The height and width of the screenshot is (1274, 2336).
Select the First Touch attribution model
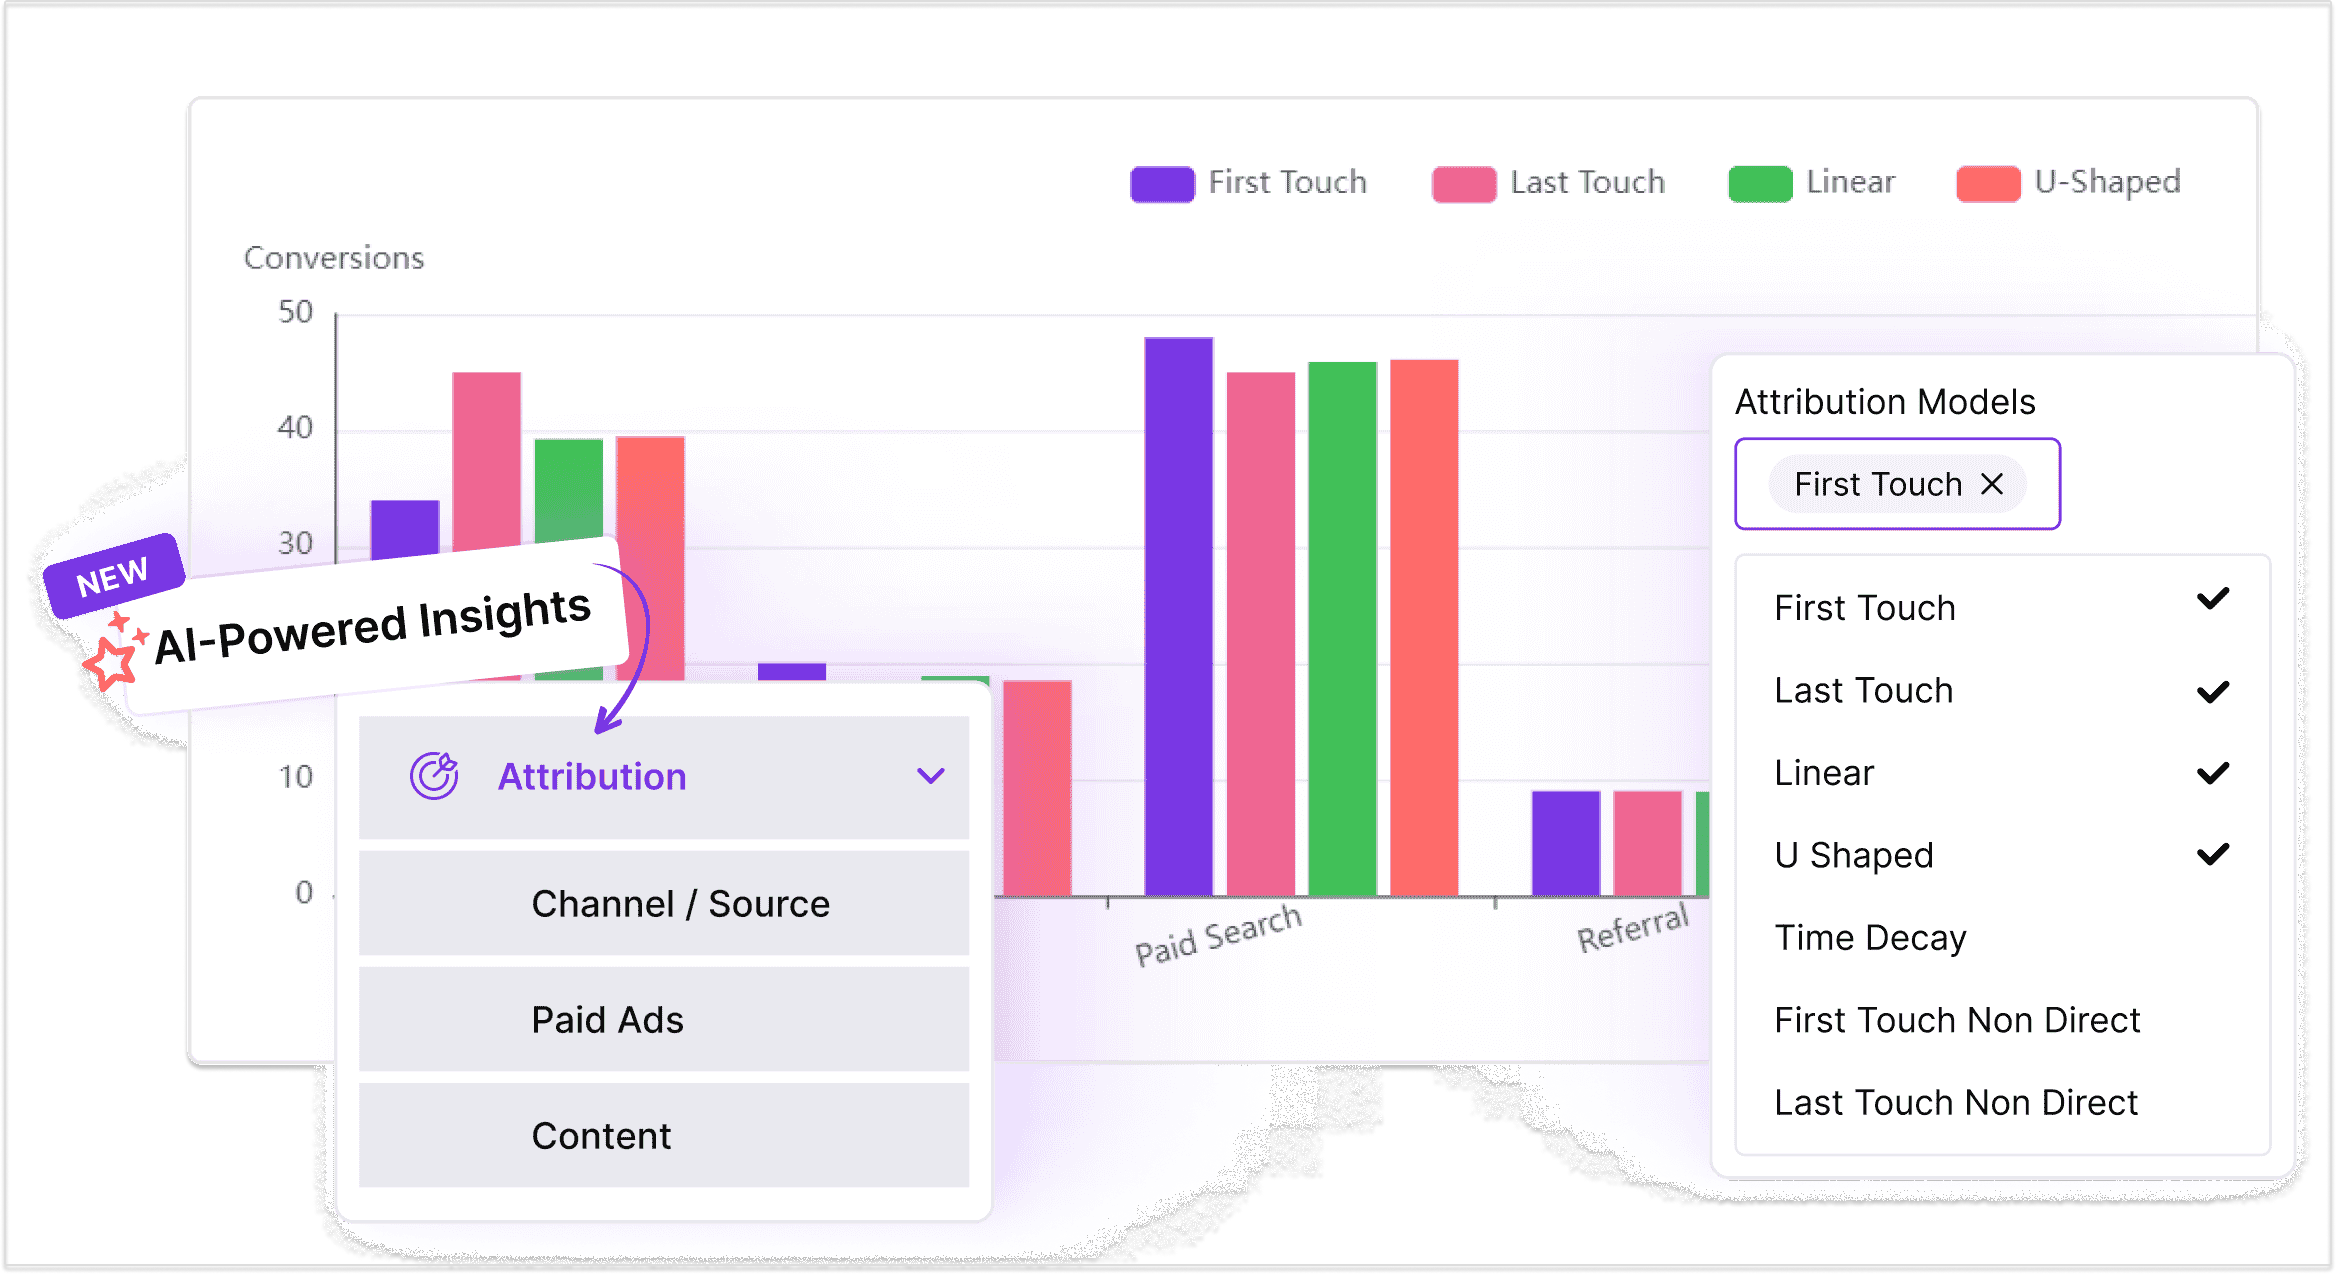click(1867, 609)
